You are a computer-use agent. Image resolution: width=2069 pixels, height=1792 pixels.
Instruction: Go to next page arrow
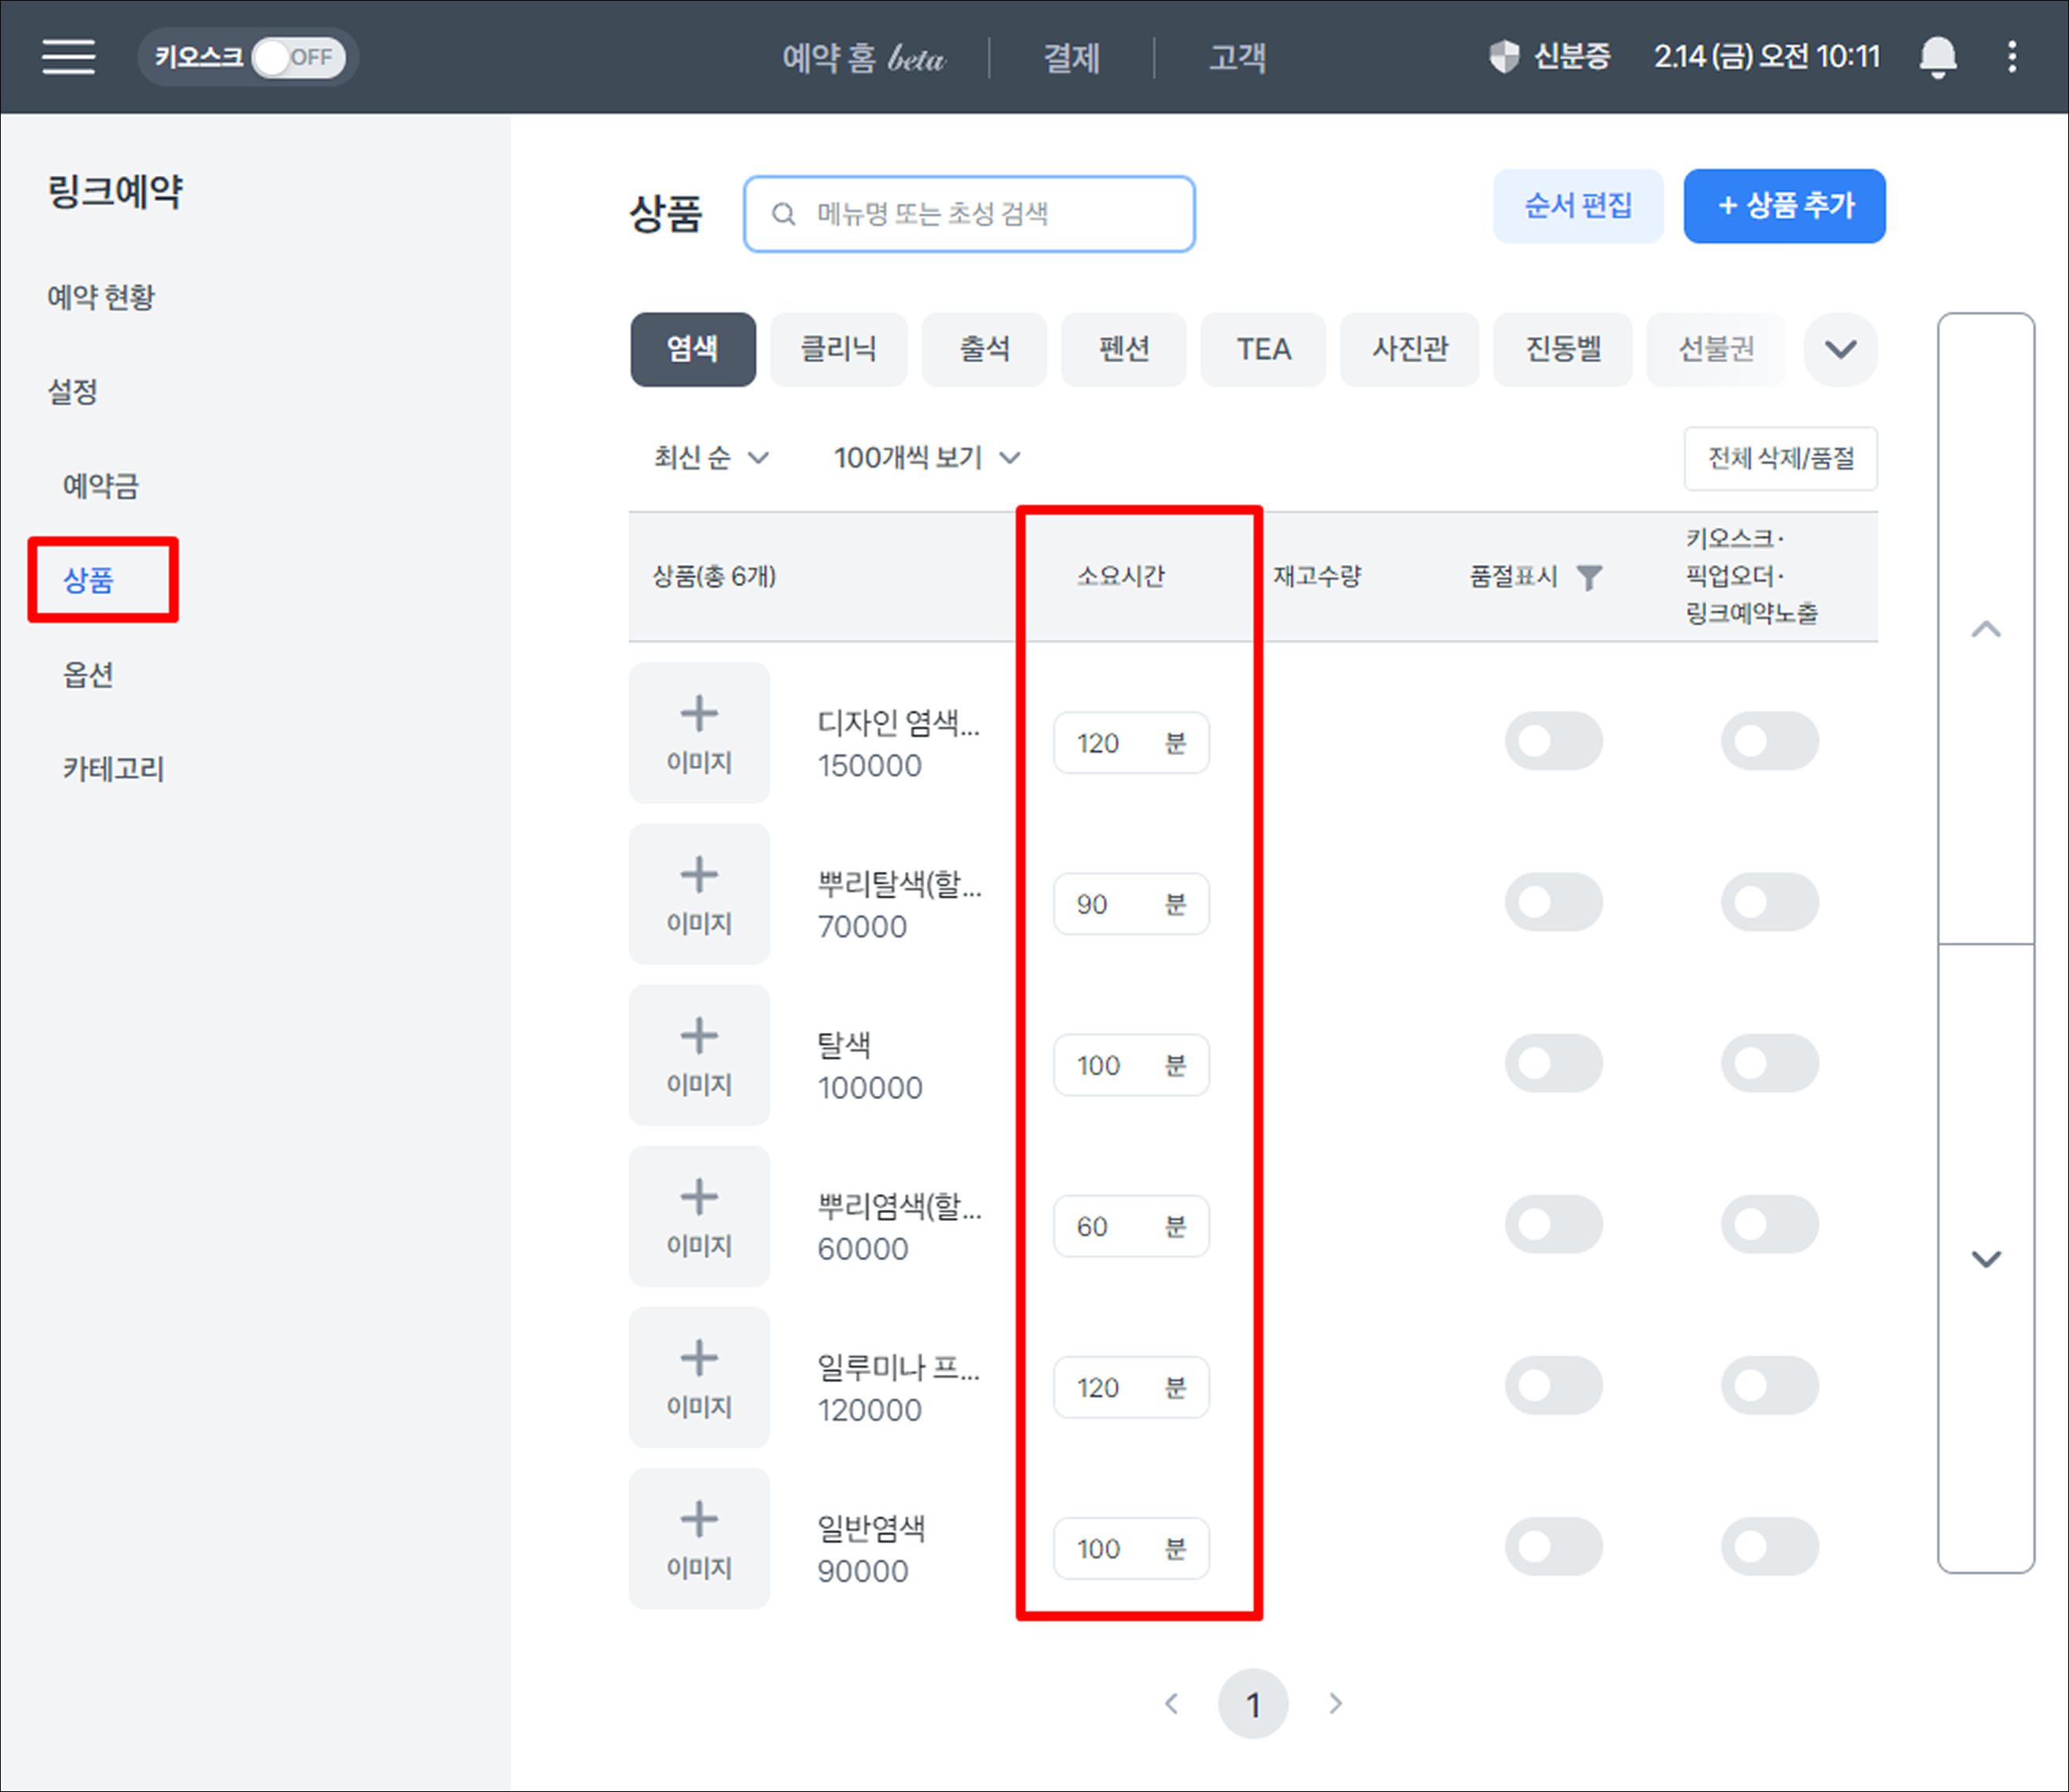1335,1703
